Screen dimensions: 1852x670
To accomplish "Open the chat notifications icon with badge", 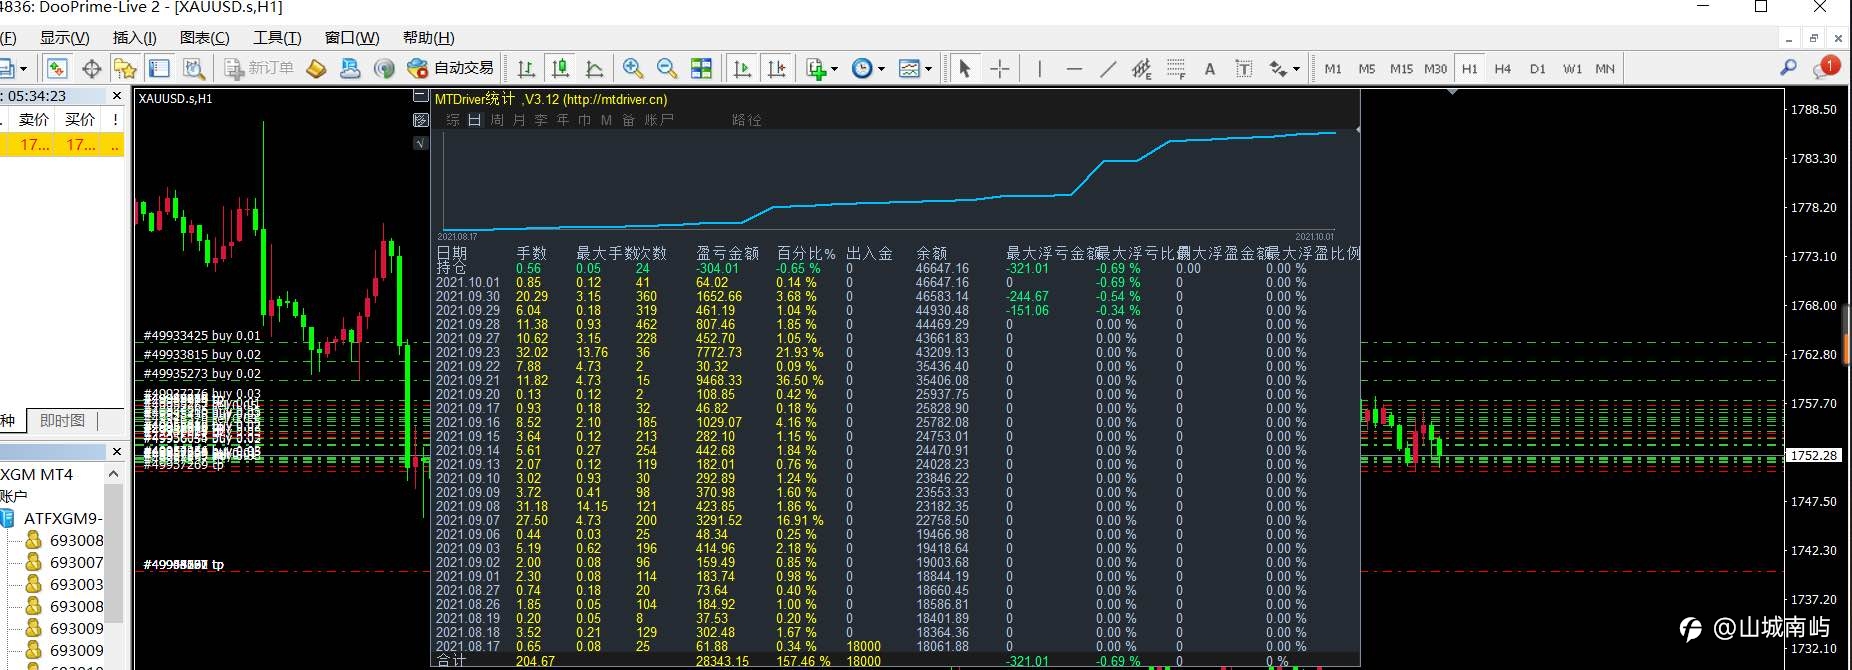I will (x=1825, y=67).
